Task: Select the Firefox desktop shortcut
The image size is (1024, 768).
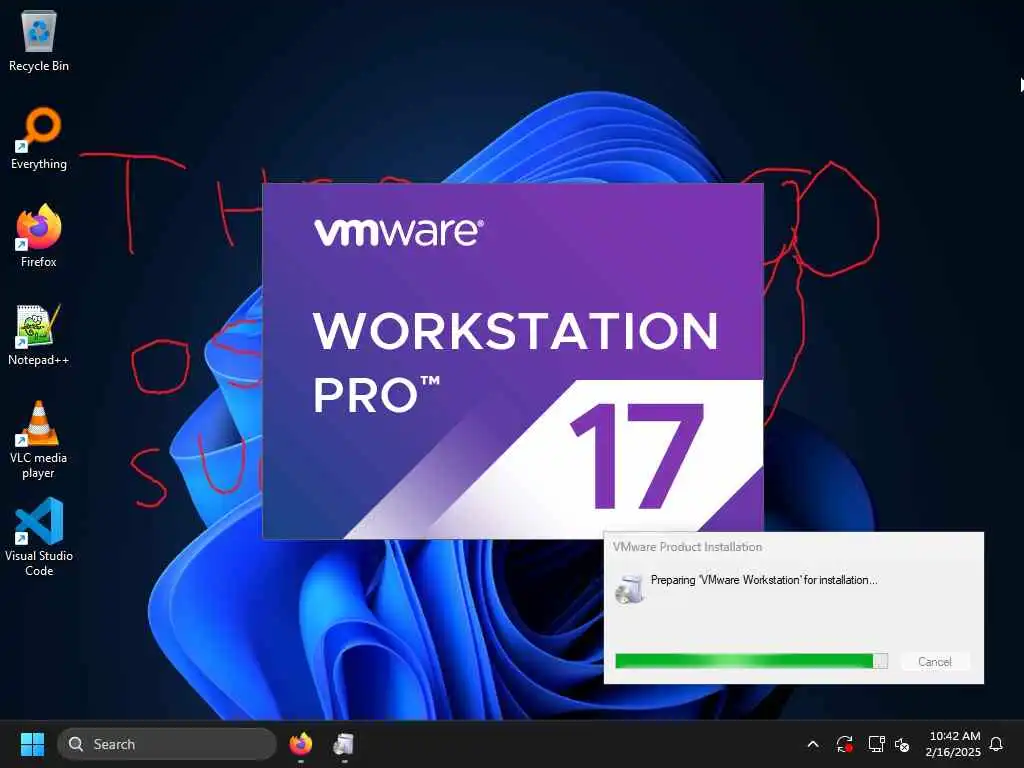Action: [x=39, y=236]
